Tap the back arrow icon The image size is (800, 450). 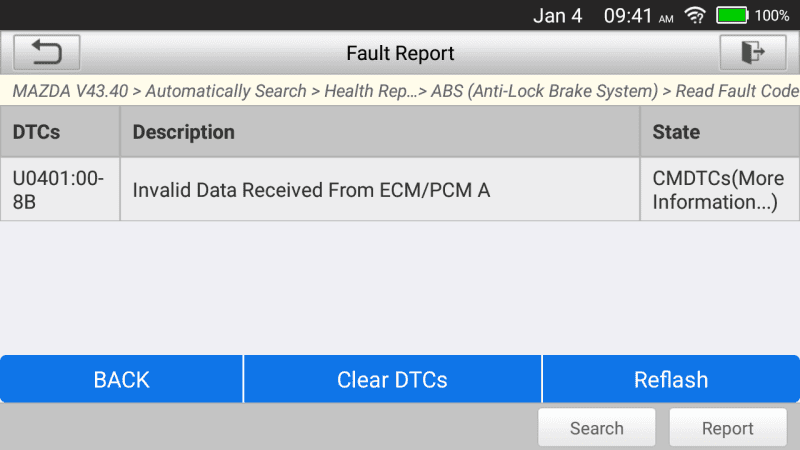click(46, 53)
